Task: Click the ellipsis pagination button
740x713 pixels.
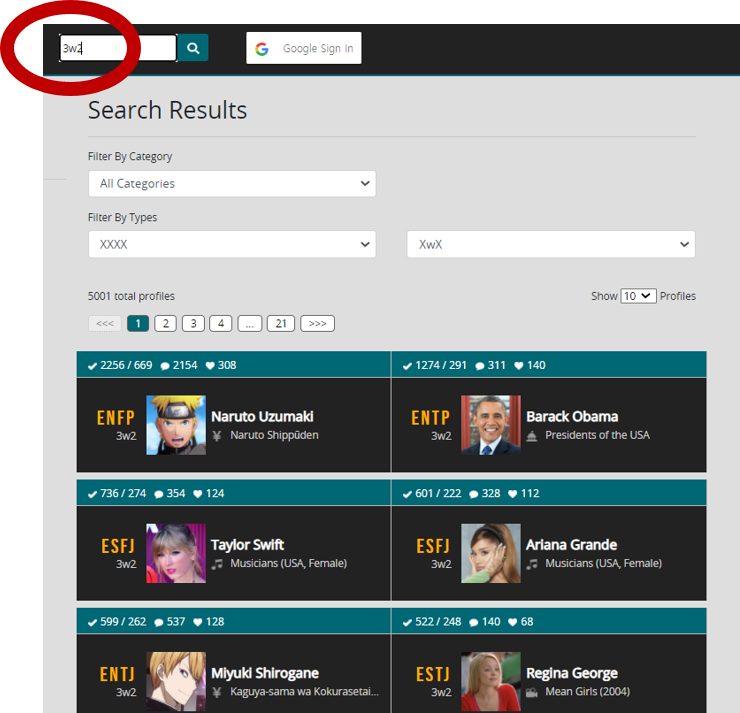Action: click(250, 324)
